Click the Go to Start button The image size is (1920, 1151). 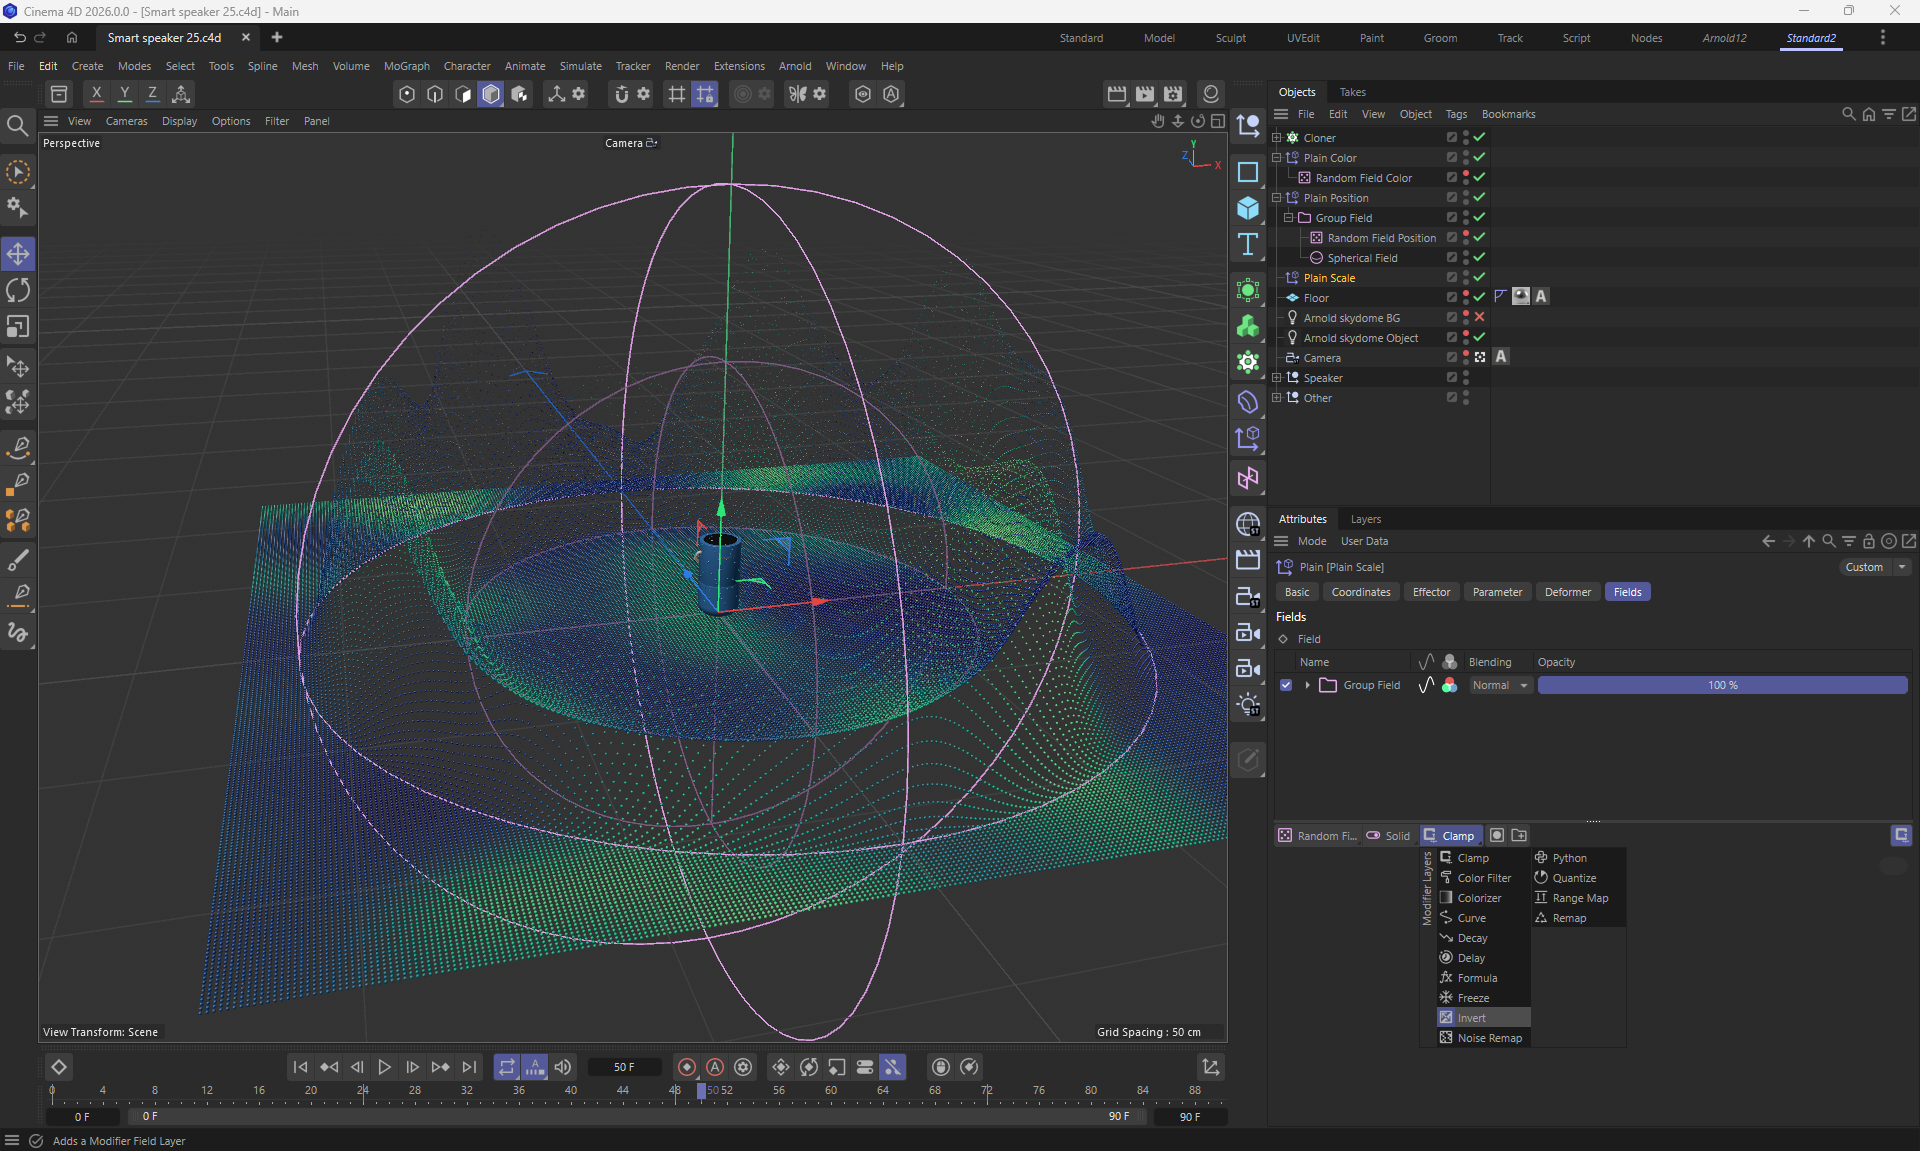coord(300,1067)
